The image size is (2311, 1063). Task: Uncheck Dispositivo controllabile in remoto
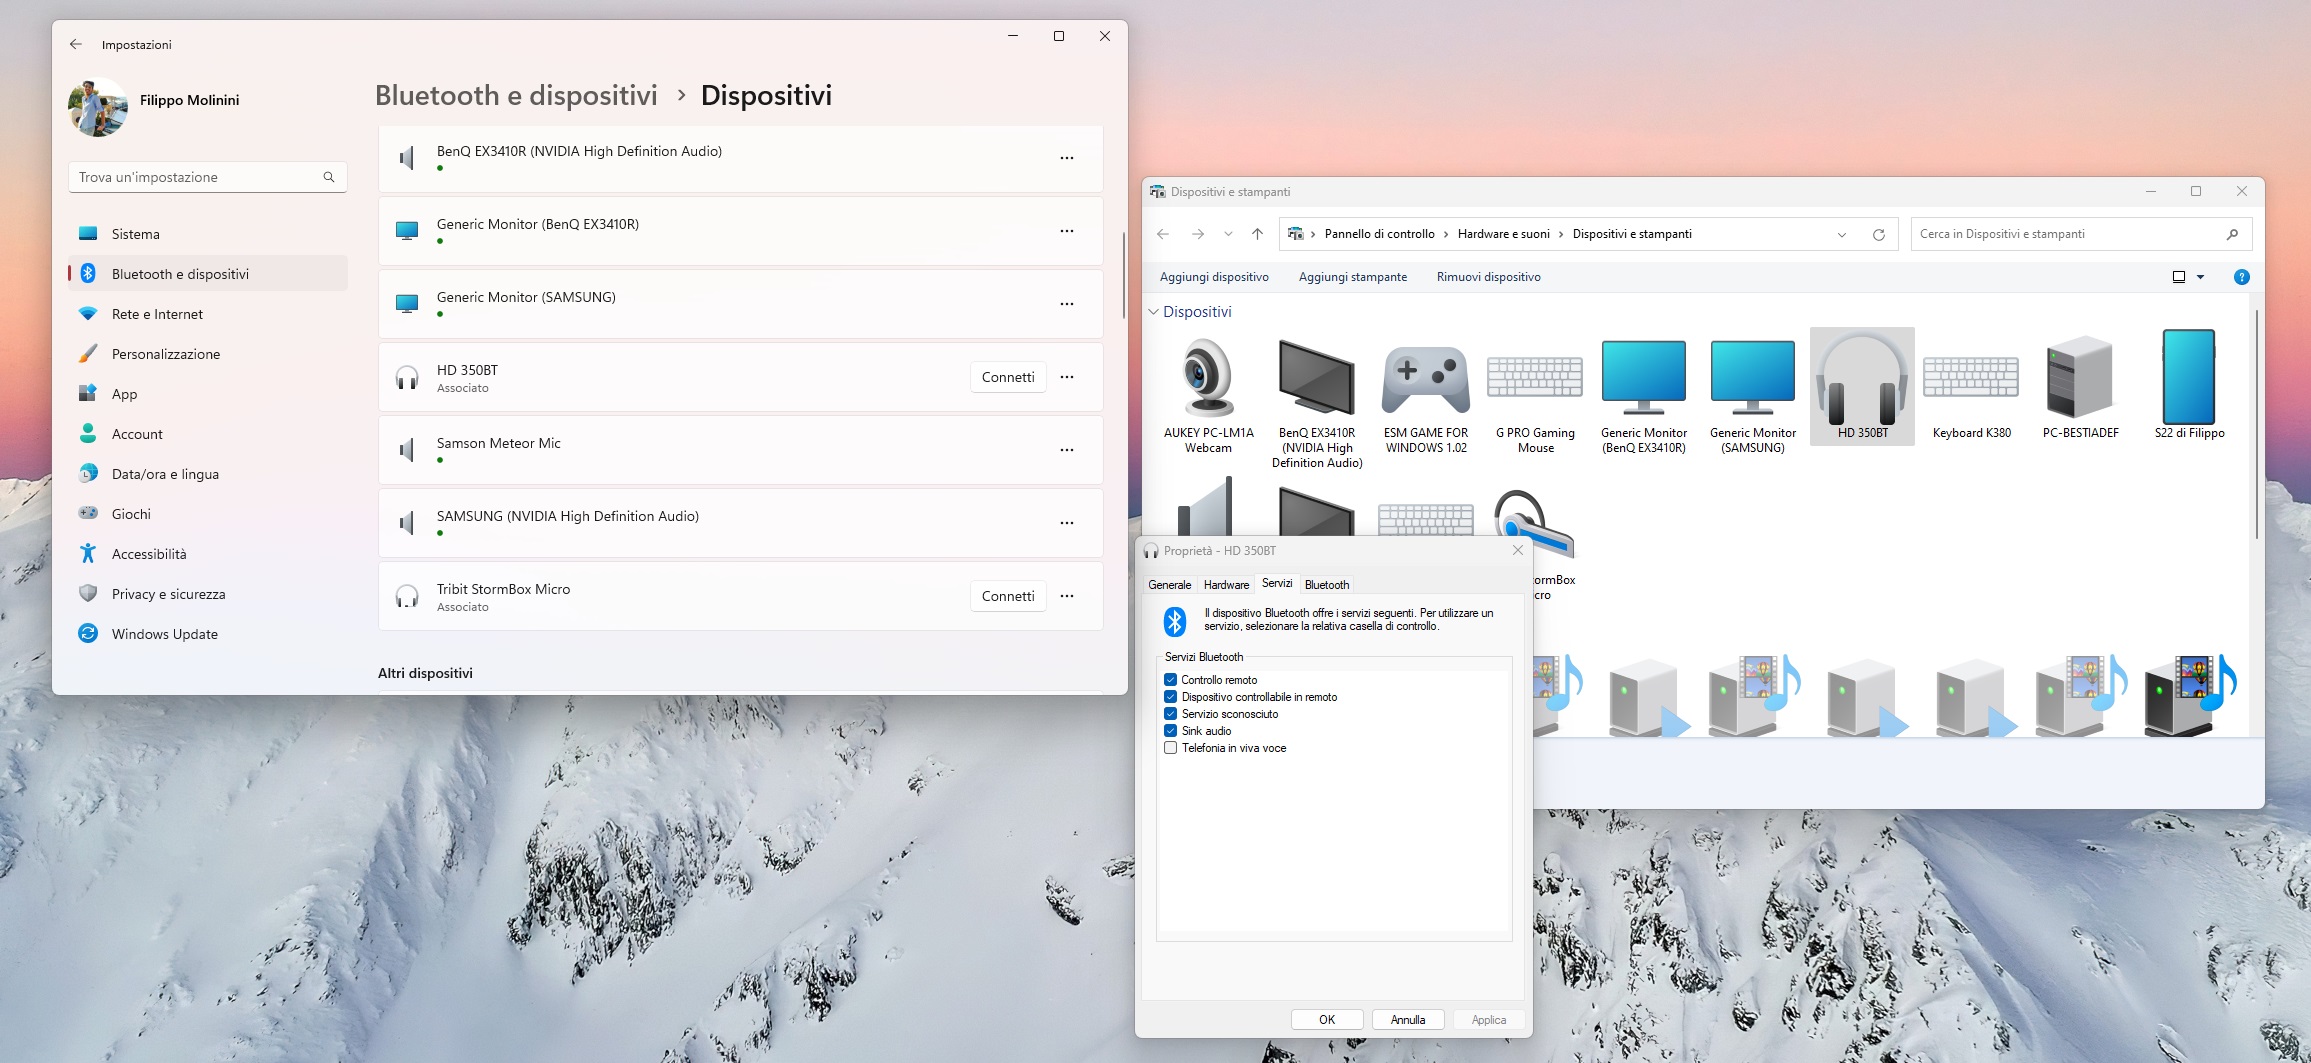pos(1170,697)
